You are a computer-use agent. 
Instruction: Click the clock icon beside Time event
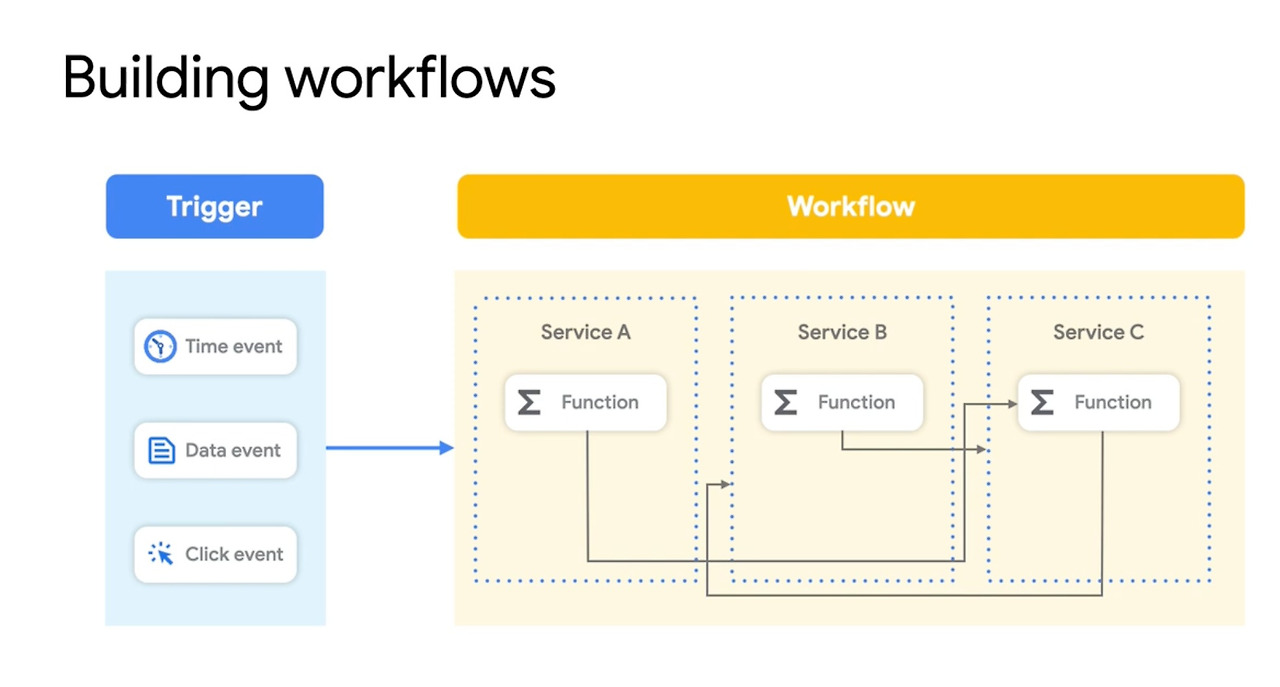pos(160,347)
